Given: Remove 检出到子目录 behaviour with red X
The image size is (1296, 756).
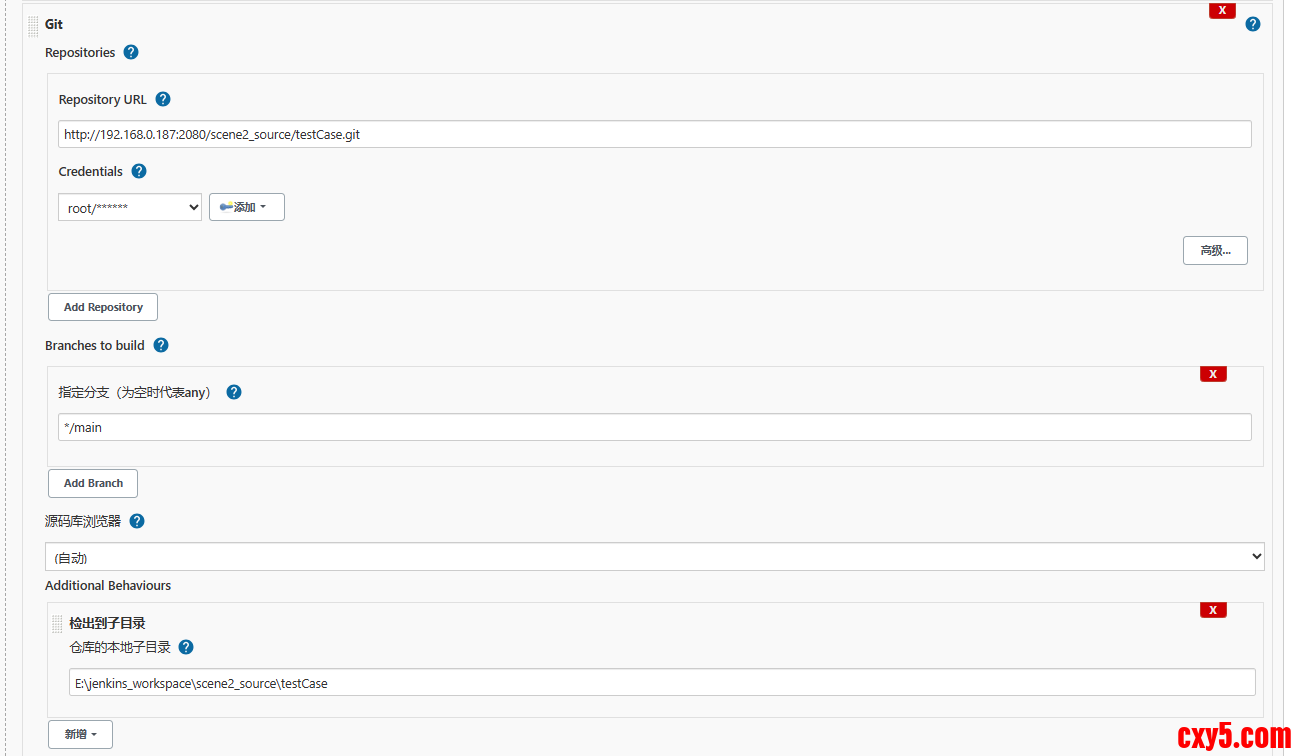Looking at the screenshot, I should (x=1213, y=610).
